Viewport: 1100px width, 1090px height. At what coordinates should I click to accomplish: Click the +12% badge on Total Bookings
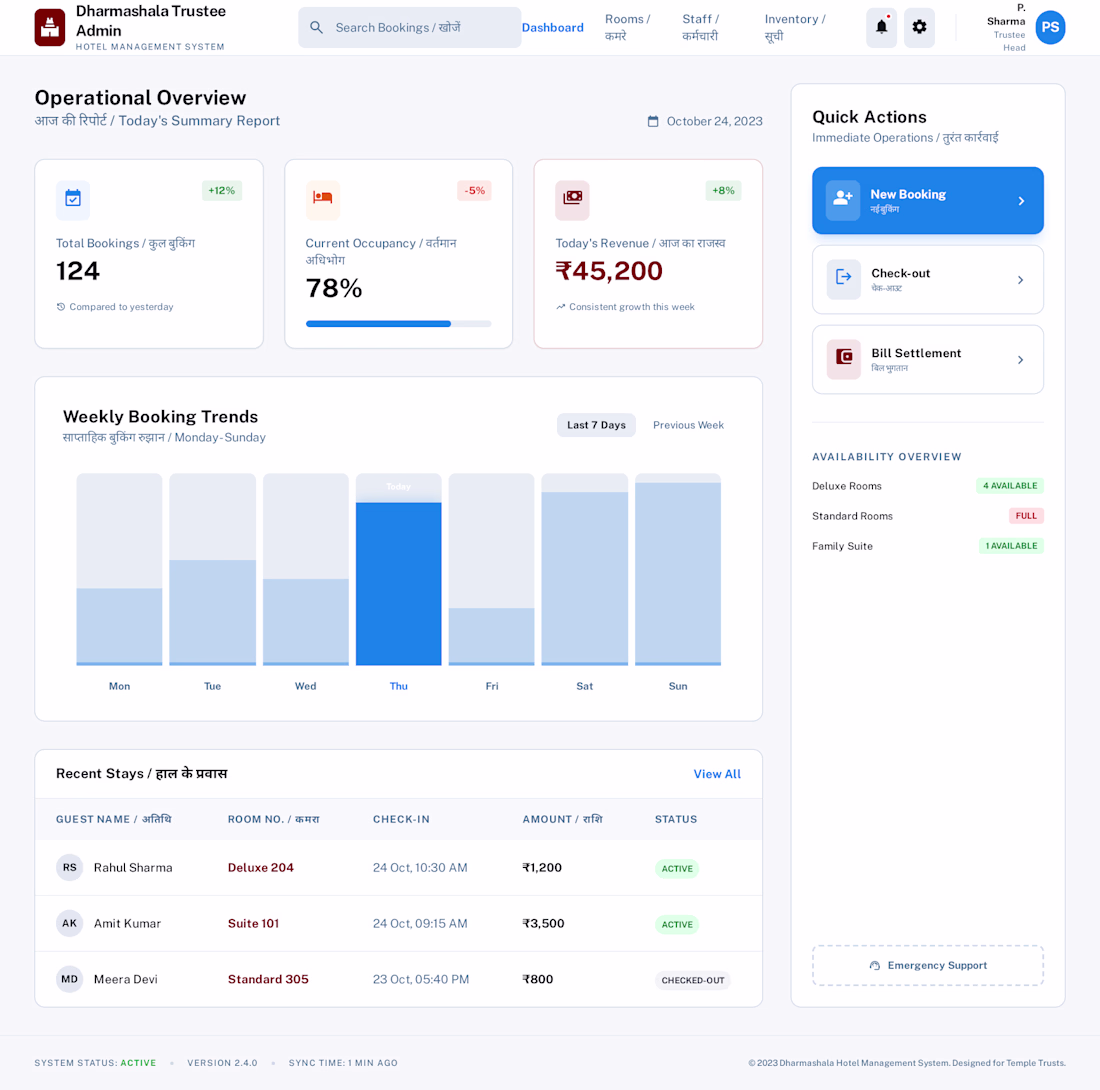[222, 191]
